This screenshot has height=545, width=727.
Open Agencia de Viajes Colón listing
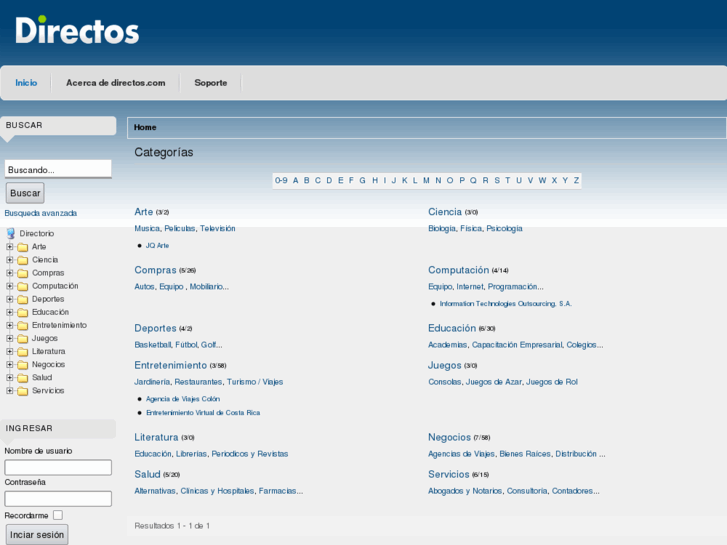point(183,399)
